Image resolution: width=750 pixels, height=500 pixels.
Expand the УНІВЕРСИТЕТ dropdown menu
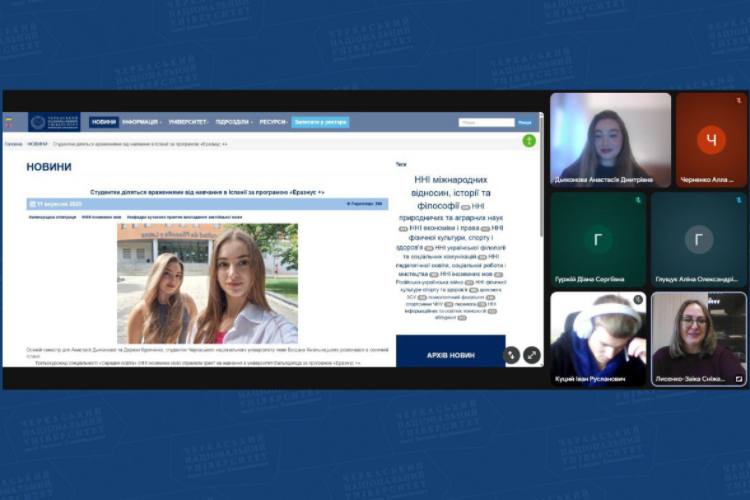click(189, 122)
